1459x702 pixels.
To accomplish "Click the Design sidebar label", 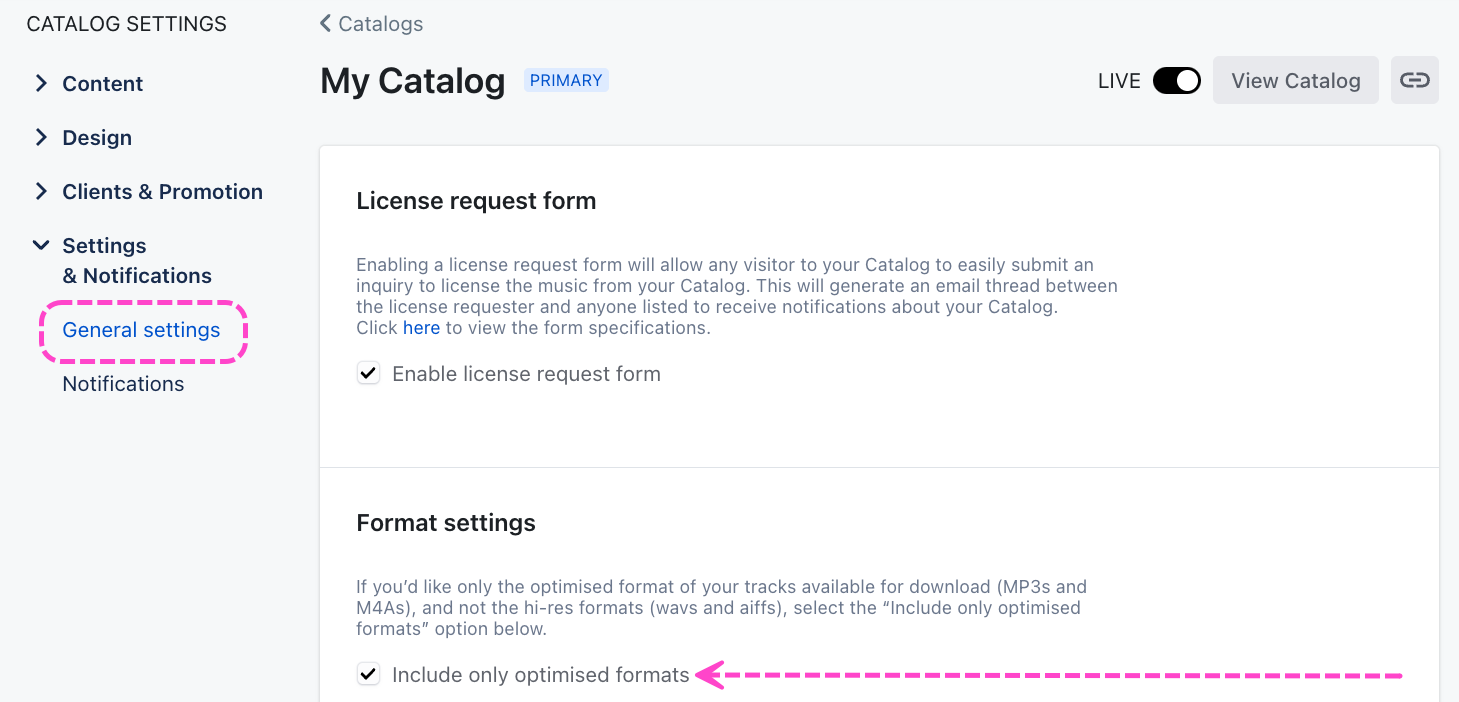I will (x=97, y=138).
